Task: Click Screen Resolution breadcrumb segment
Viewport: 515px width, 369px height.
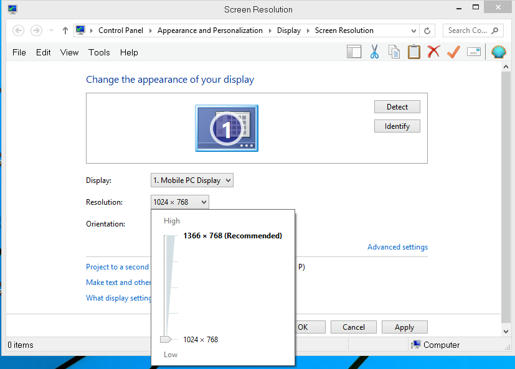Action: pos(344,30)
